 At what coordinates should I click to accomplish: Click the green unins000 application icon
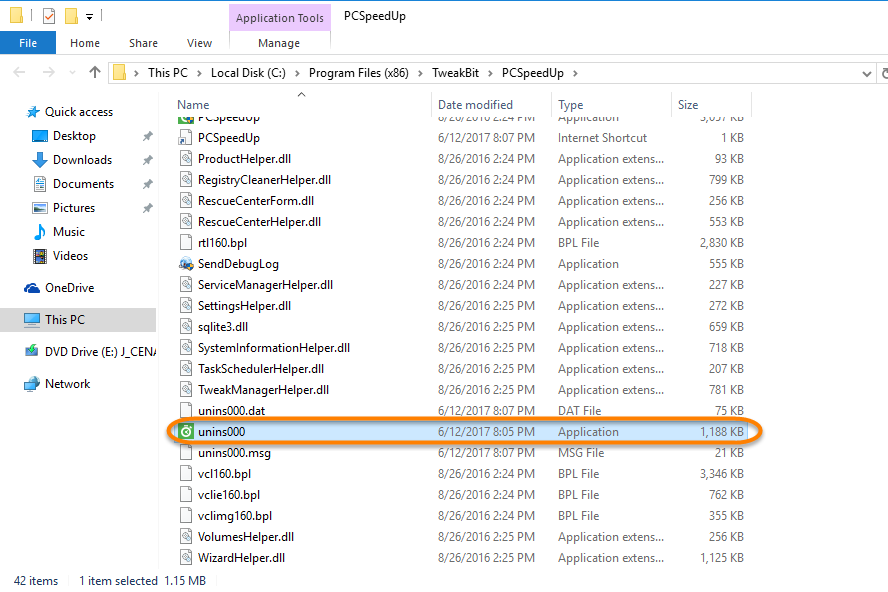186,432
